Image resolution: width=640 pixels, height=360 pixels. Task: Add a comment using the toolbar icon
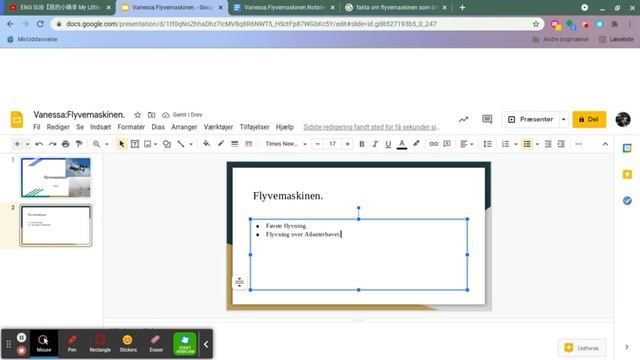tap(447, 144)
